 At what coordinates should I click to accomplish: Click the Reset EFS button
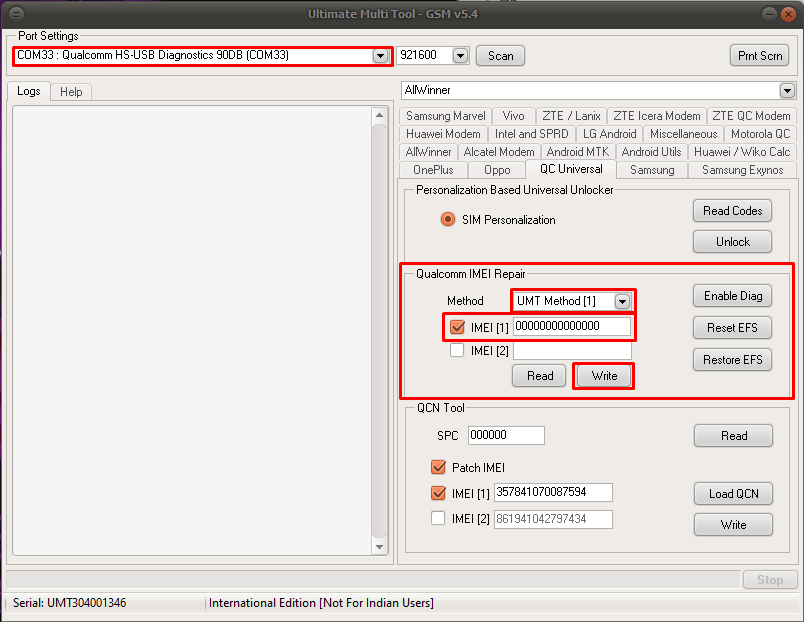732,328
